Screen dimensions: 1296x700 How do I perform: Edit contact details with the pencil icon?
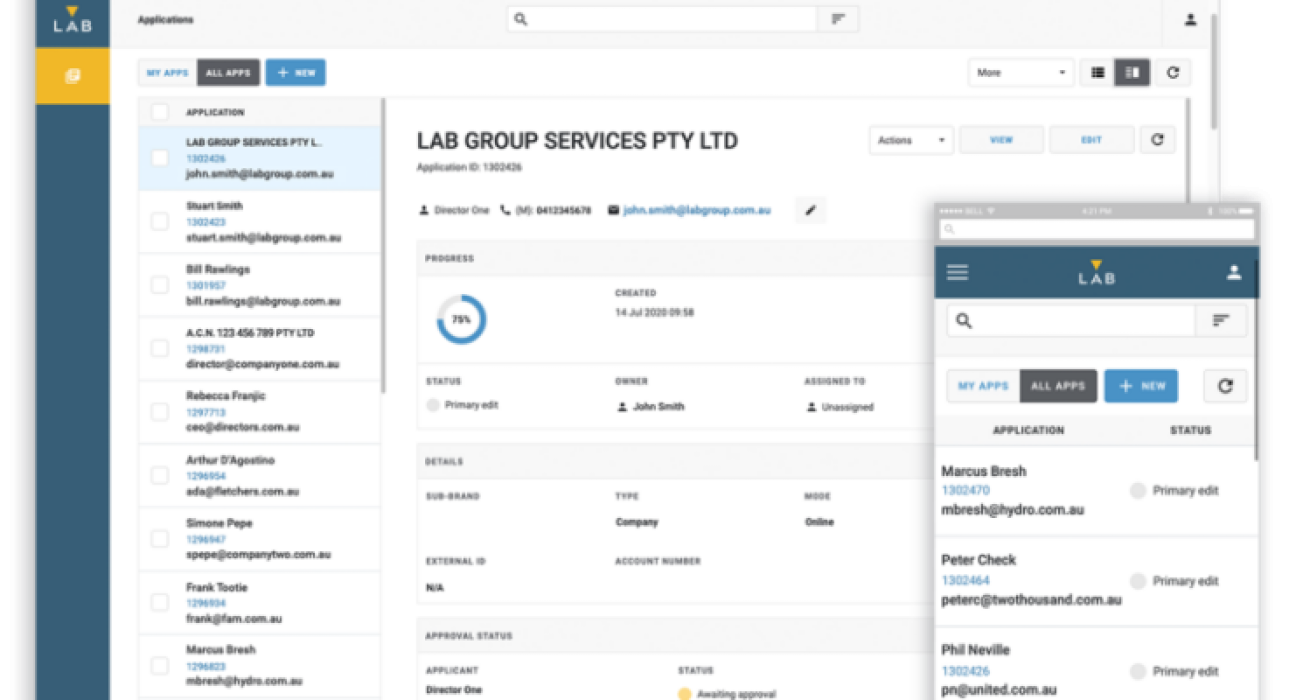pos(810,210)
